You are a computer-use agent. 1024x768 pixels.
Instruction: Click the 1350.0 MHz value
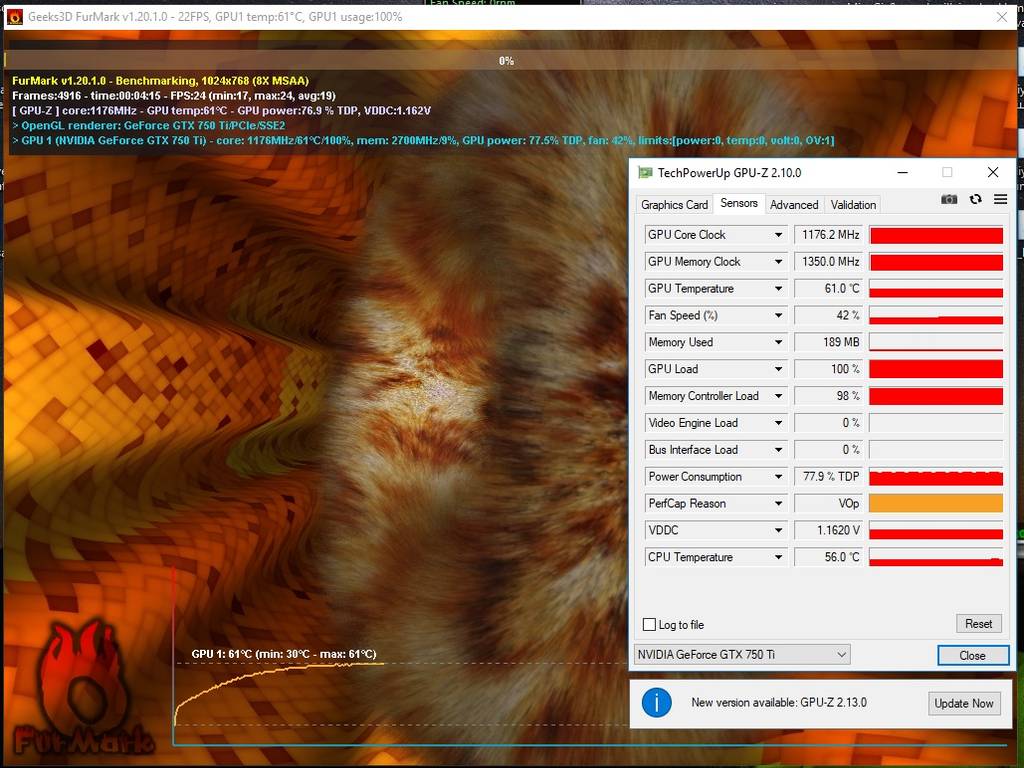tap(828, 262)
